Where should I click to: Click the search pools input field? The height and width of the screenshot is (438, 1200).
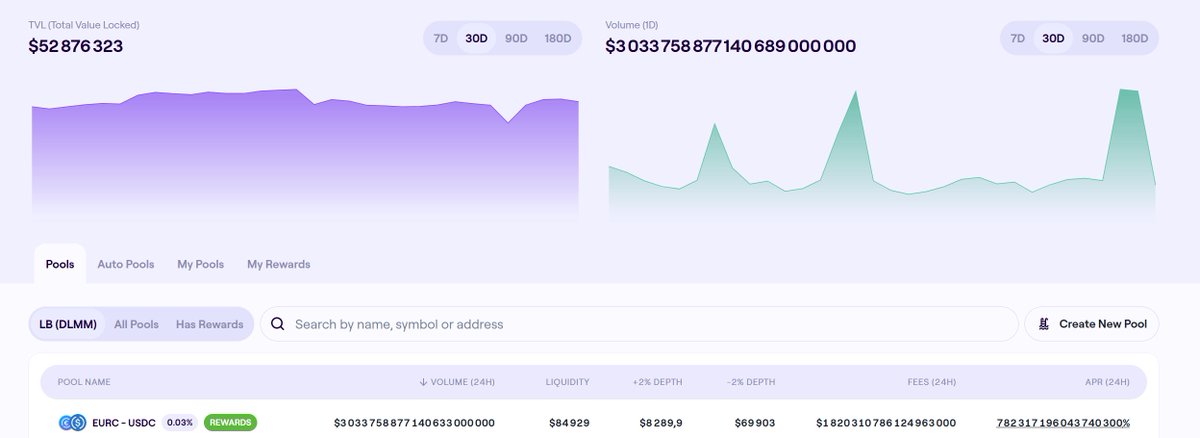[639, 324]
